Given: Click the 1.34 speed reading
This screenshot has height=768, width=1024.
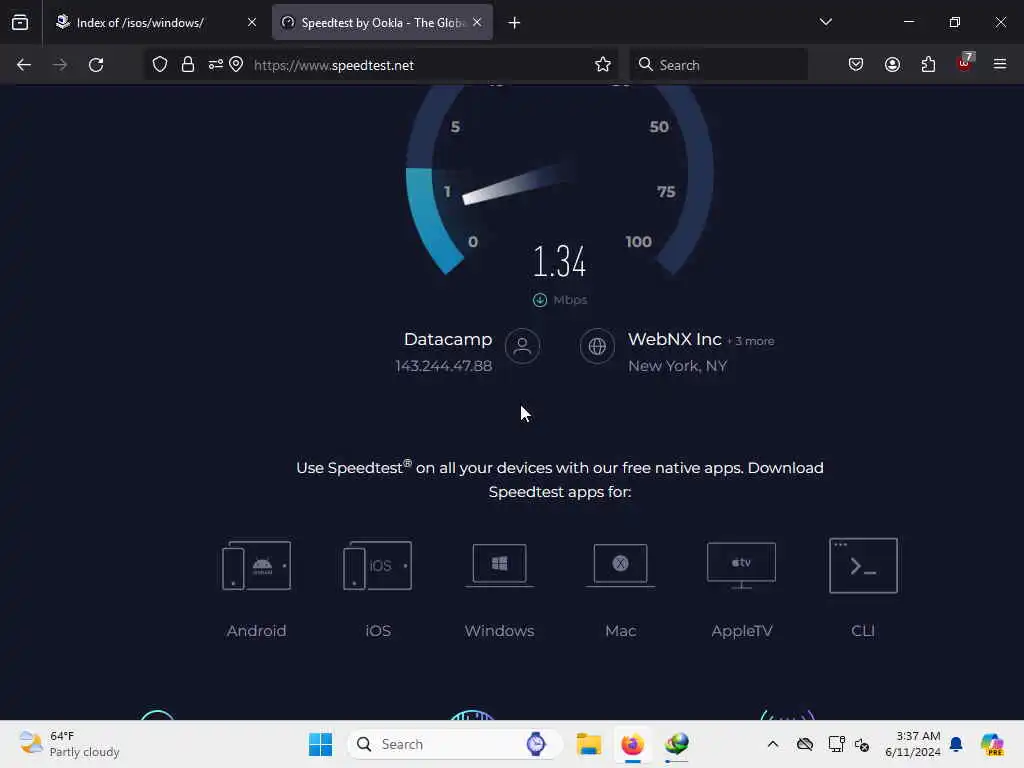Looking at the screenshot, I should [560, 261].
